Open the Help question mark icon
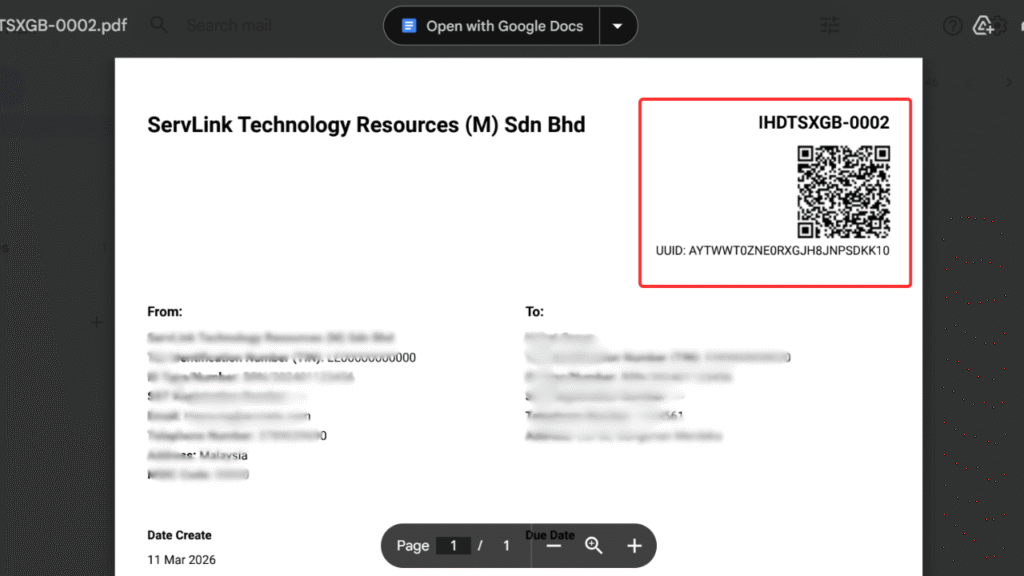This screenshot has height=576, width=1024. click(952, 26)
